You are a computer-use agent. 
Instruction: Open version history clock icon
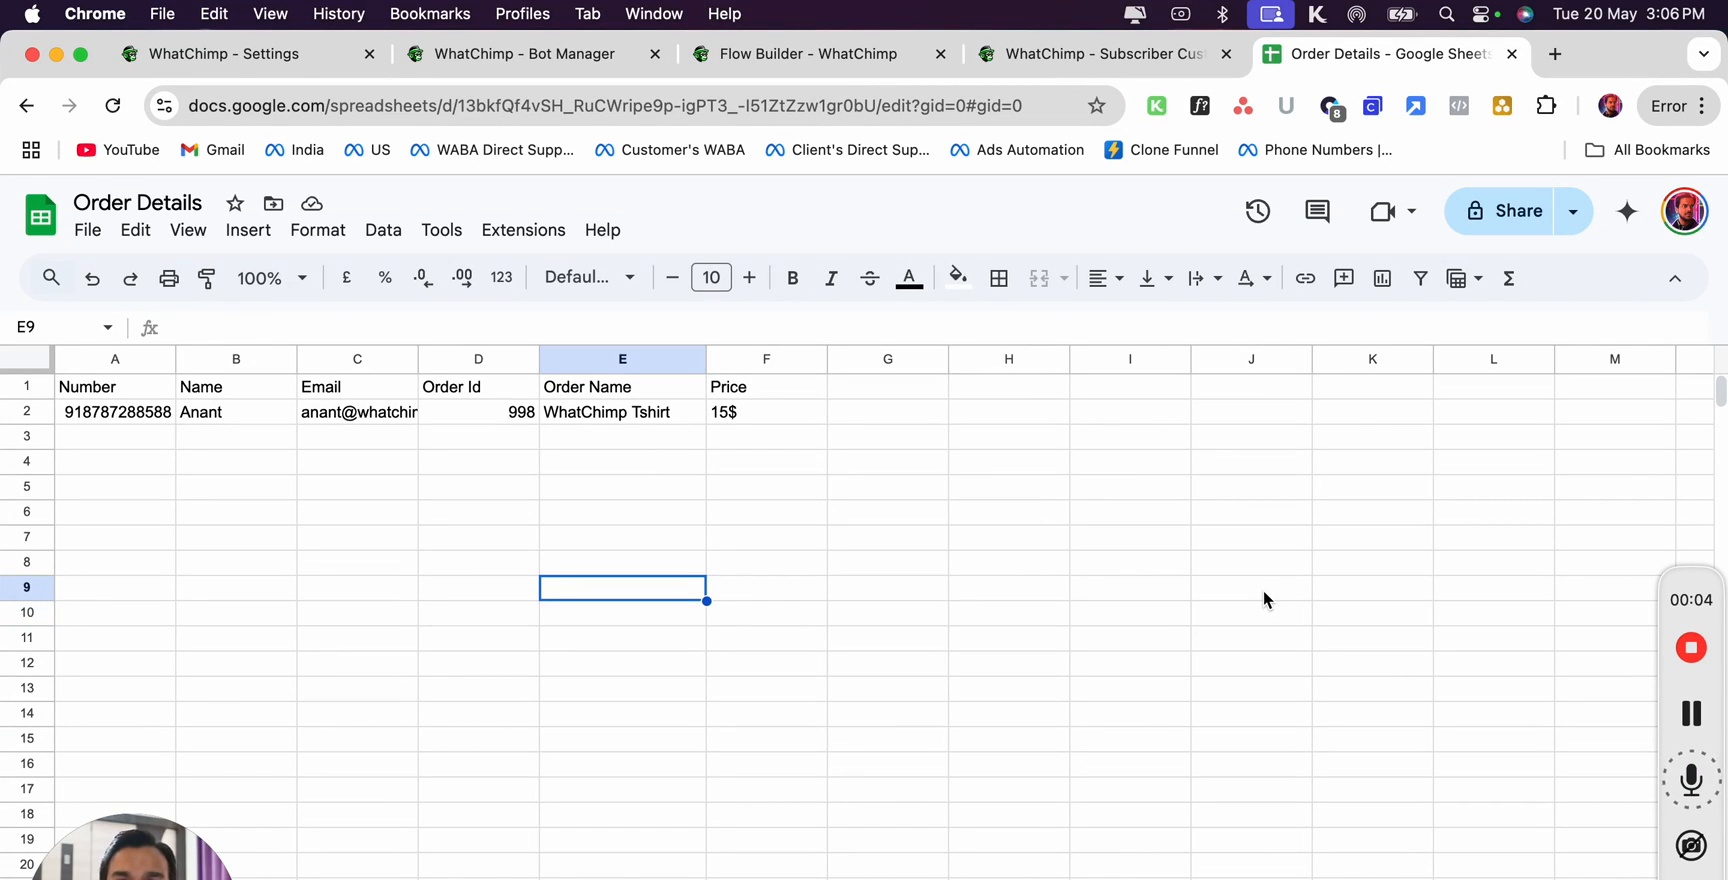click(1258, 211)
